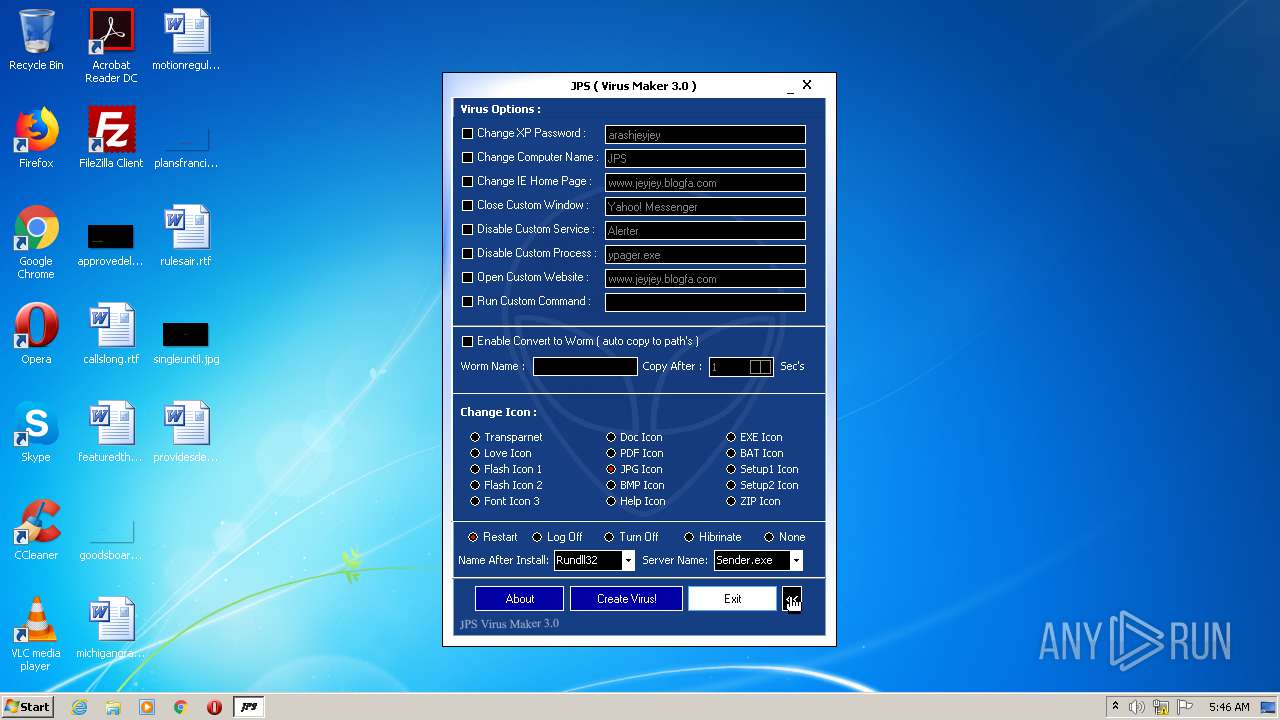
Task: Enable the Disable Custom Service checkbox
Action: [x=467, y=229]
